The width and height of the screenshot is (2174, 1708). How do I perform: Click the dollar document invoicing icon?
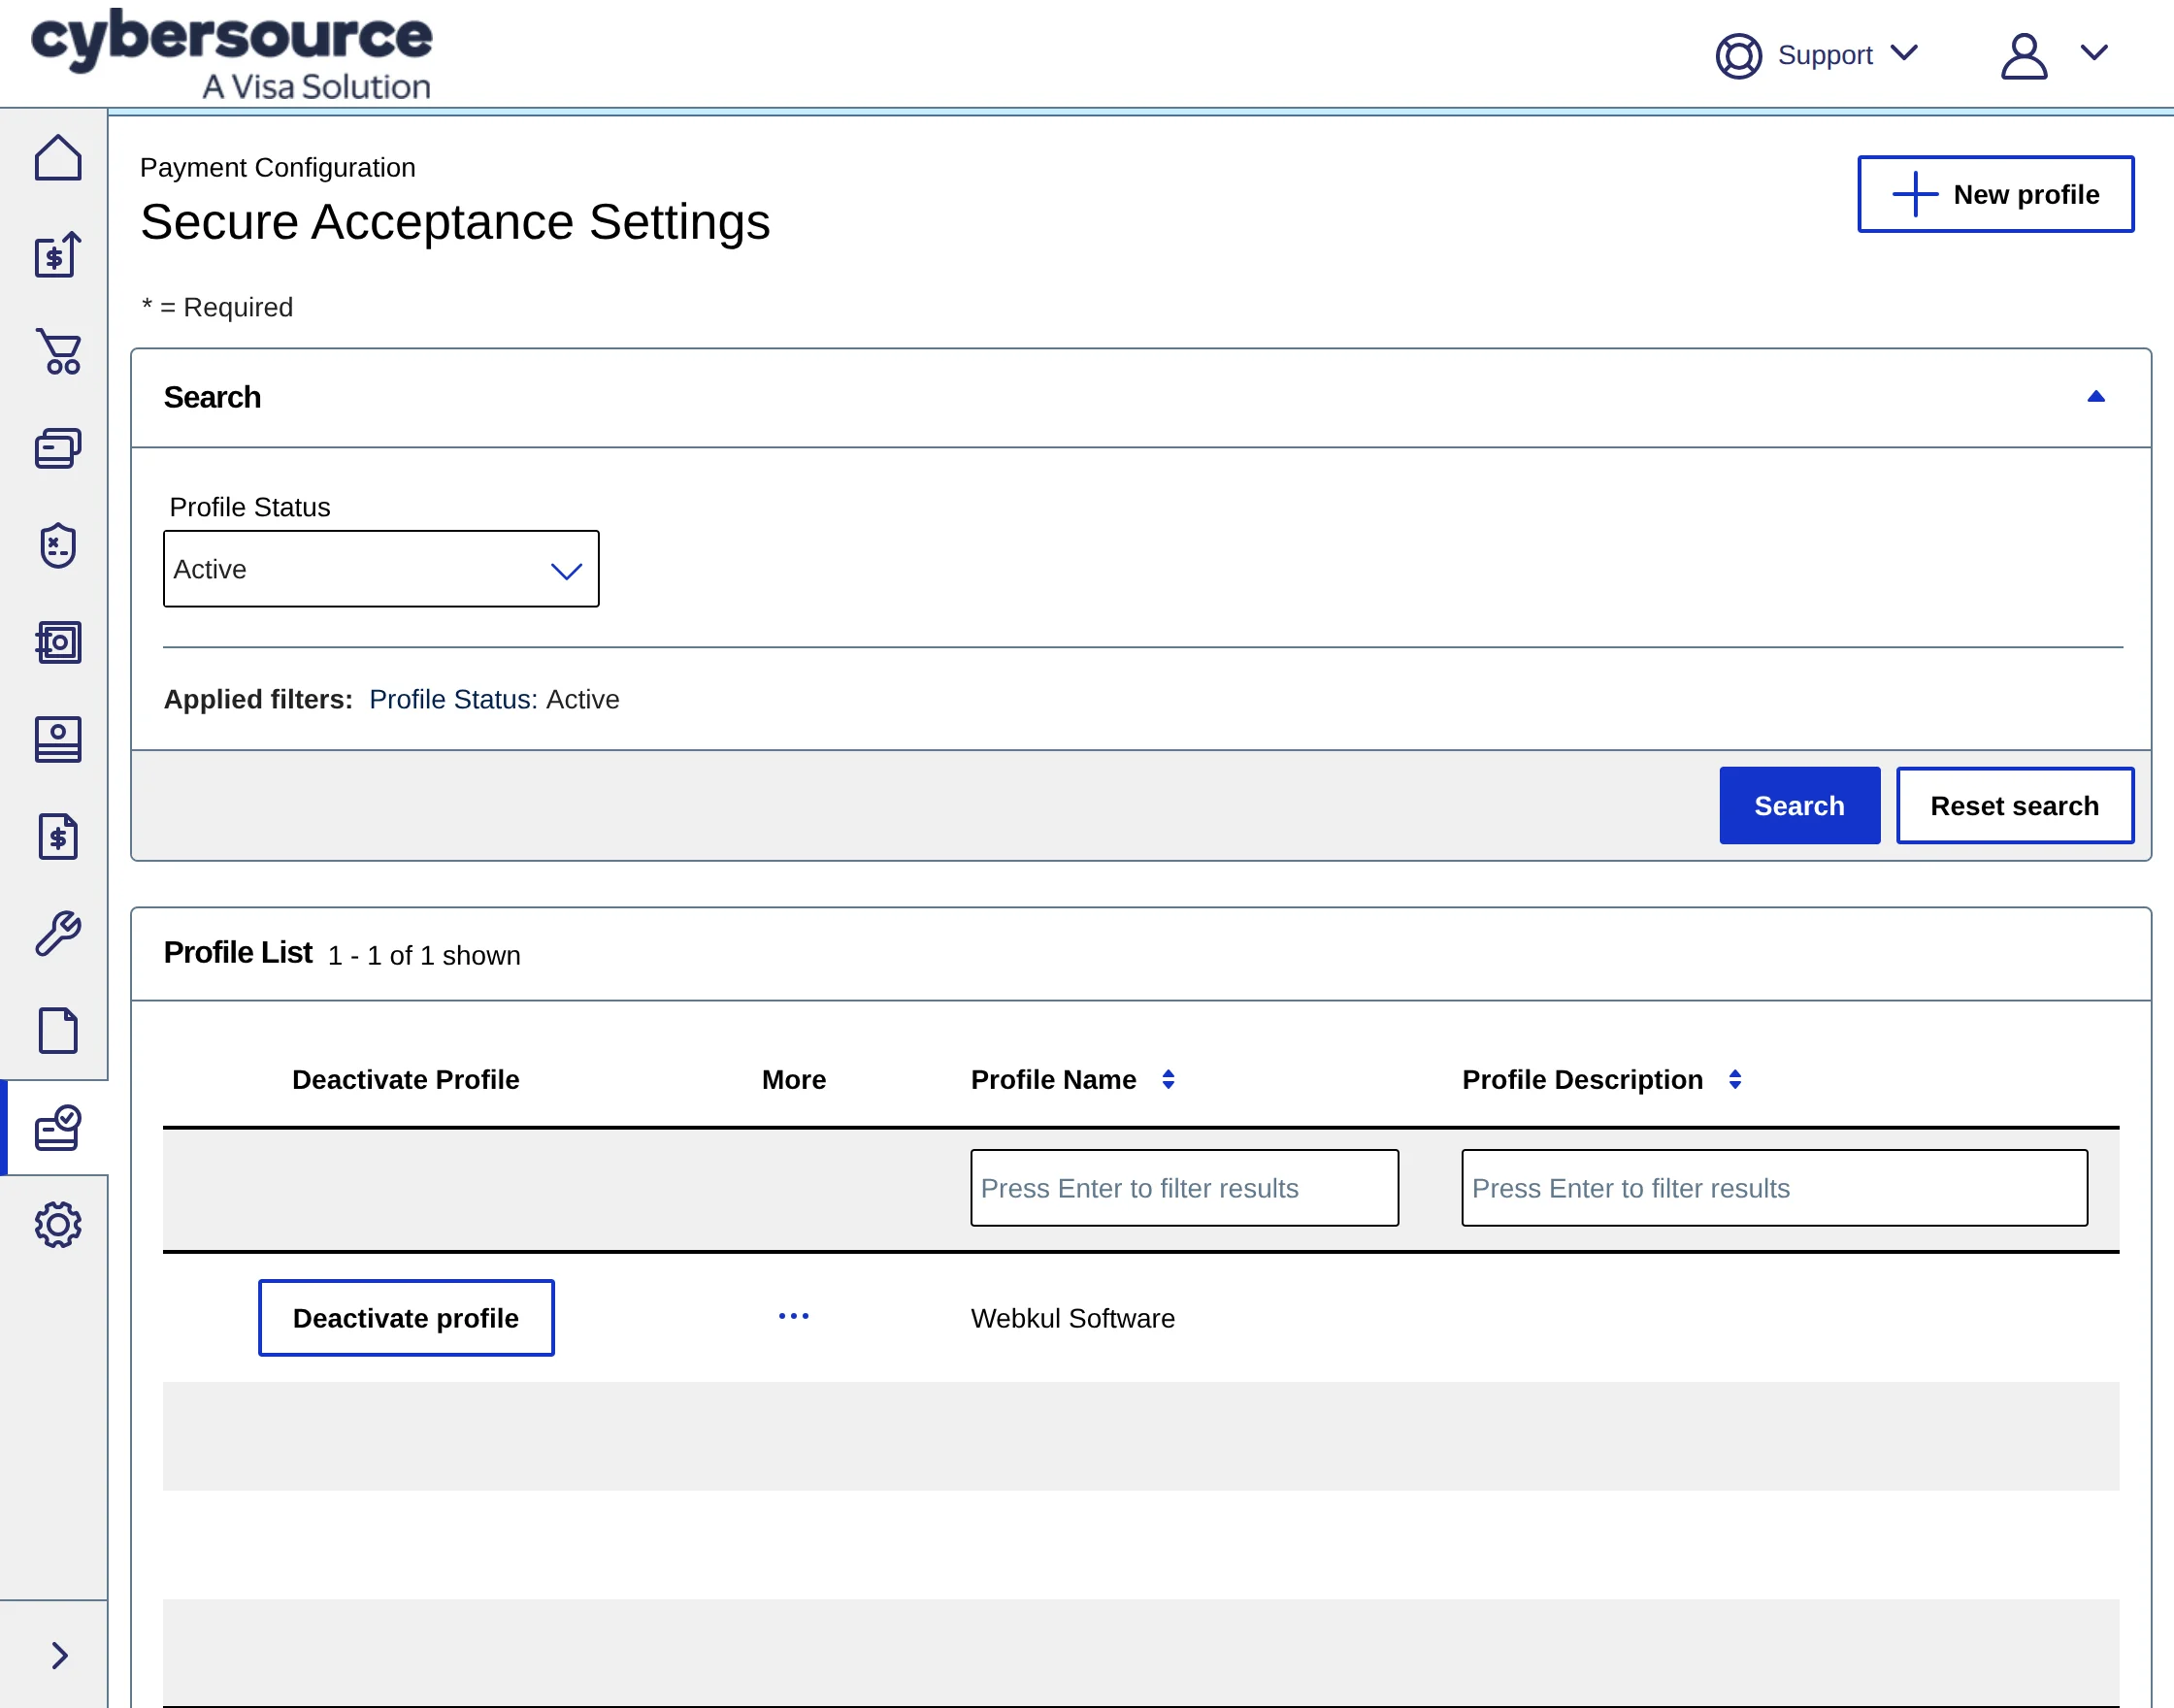point(58,836)
